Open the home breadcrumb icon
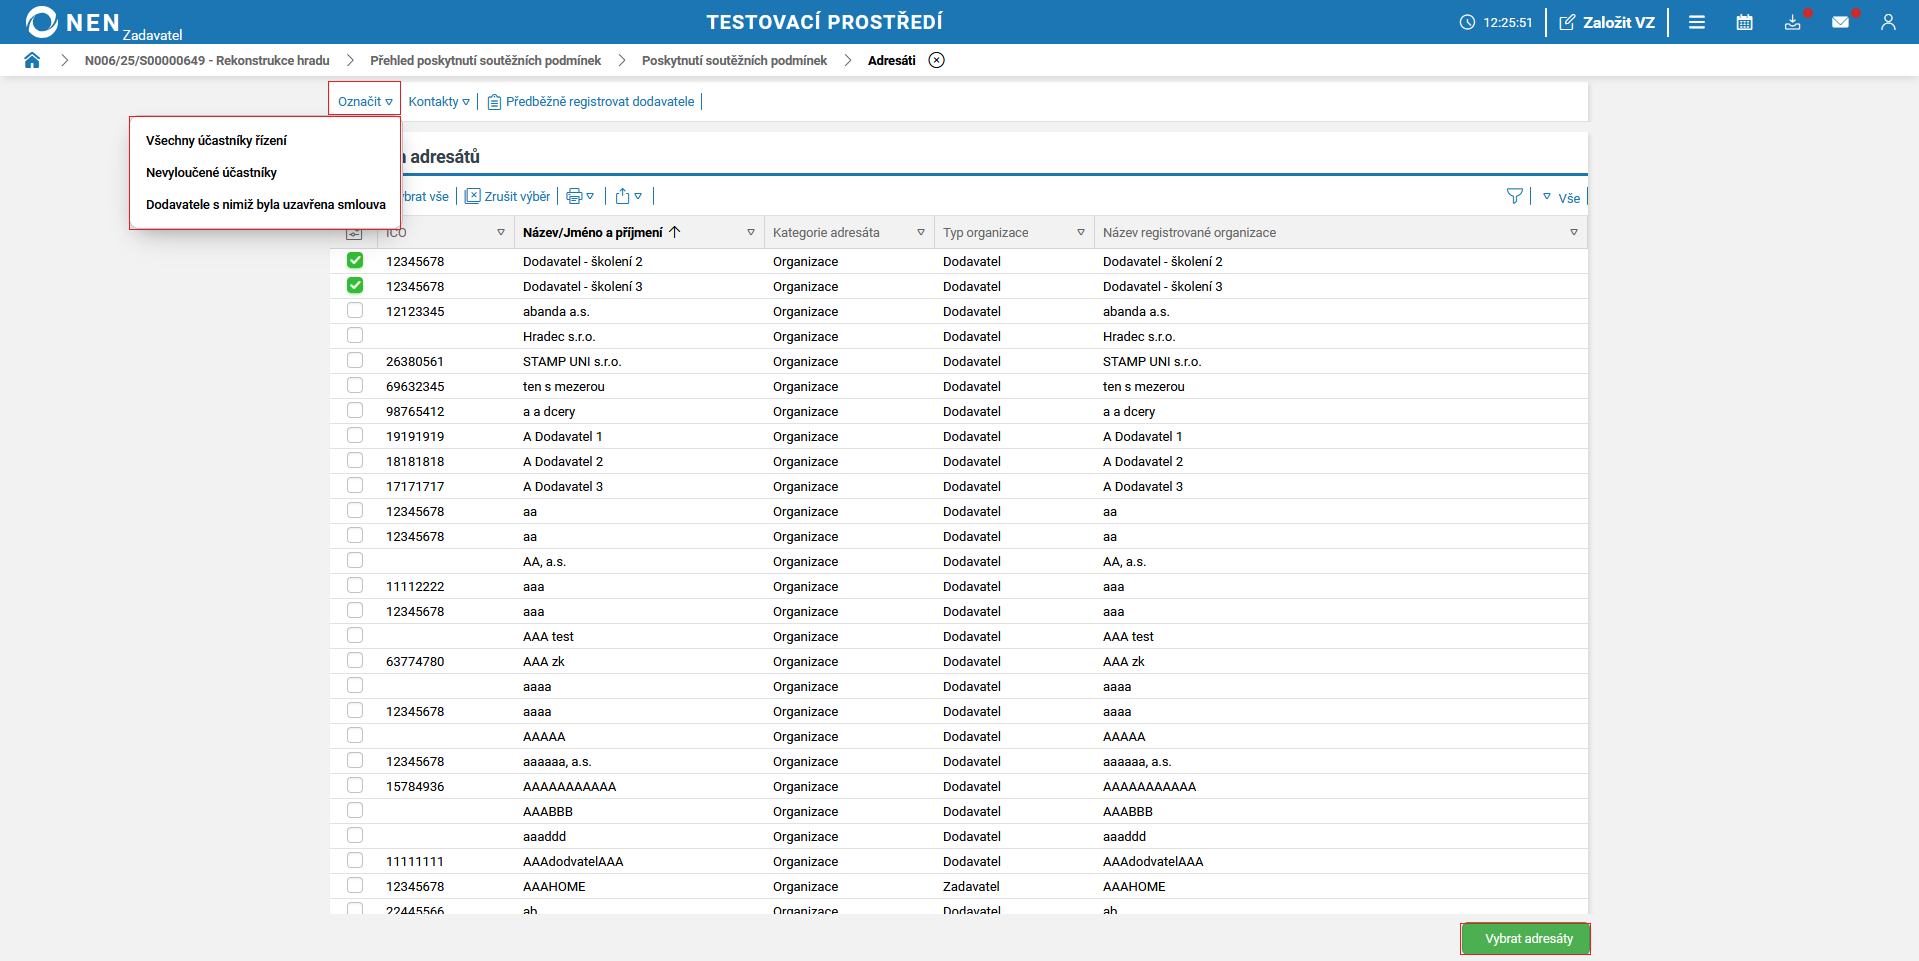Image resolution: width=1919 pixels, height=961 pixels. (32, 60)
